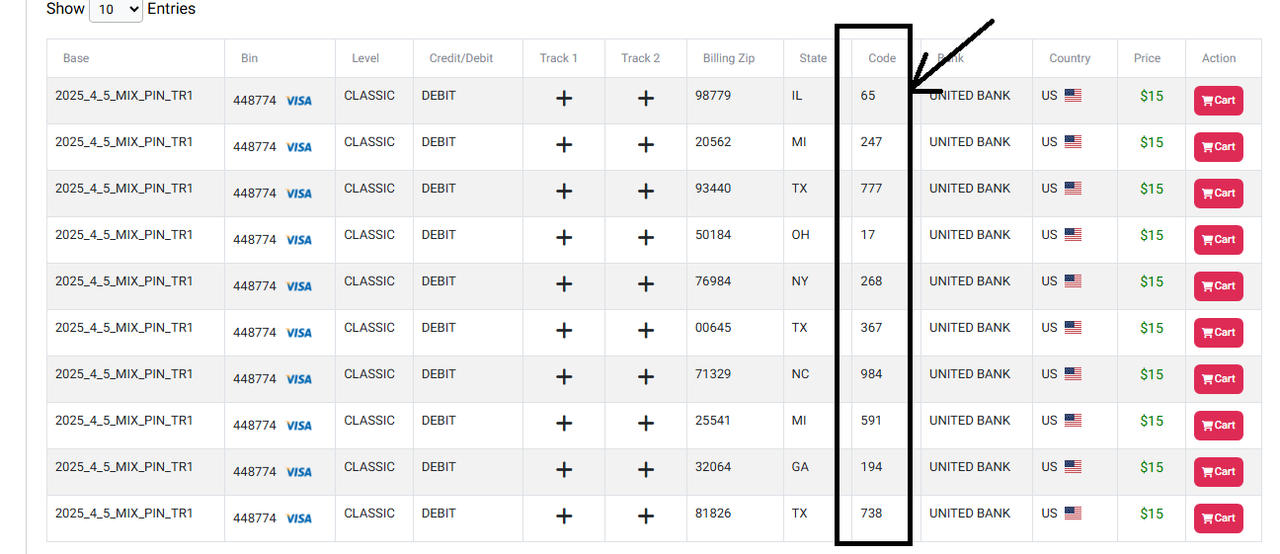Sort by the Level column header
Viewport: 1280px width, 554px height.
point(365,58)
